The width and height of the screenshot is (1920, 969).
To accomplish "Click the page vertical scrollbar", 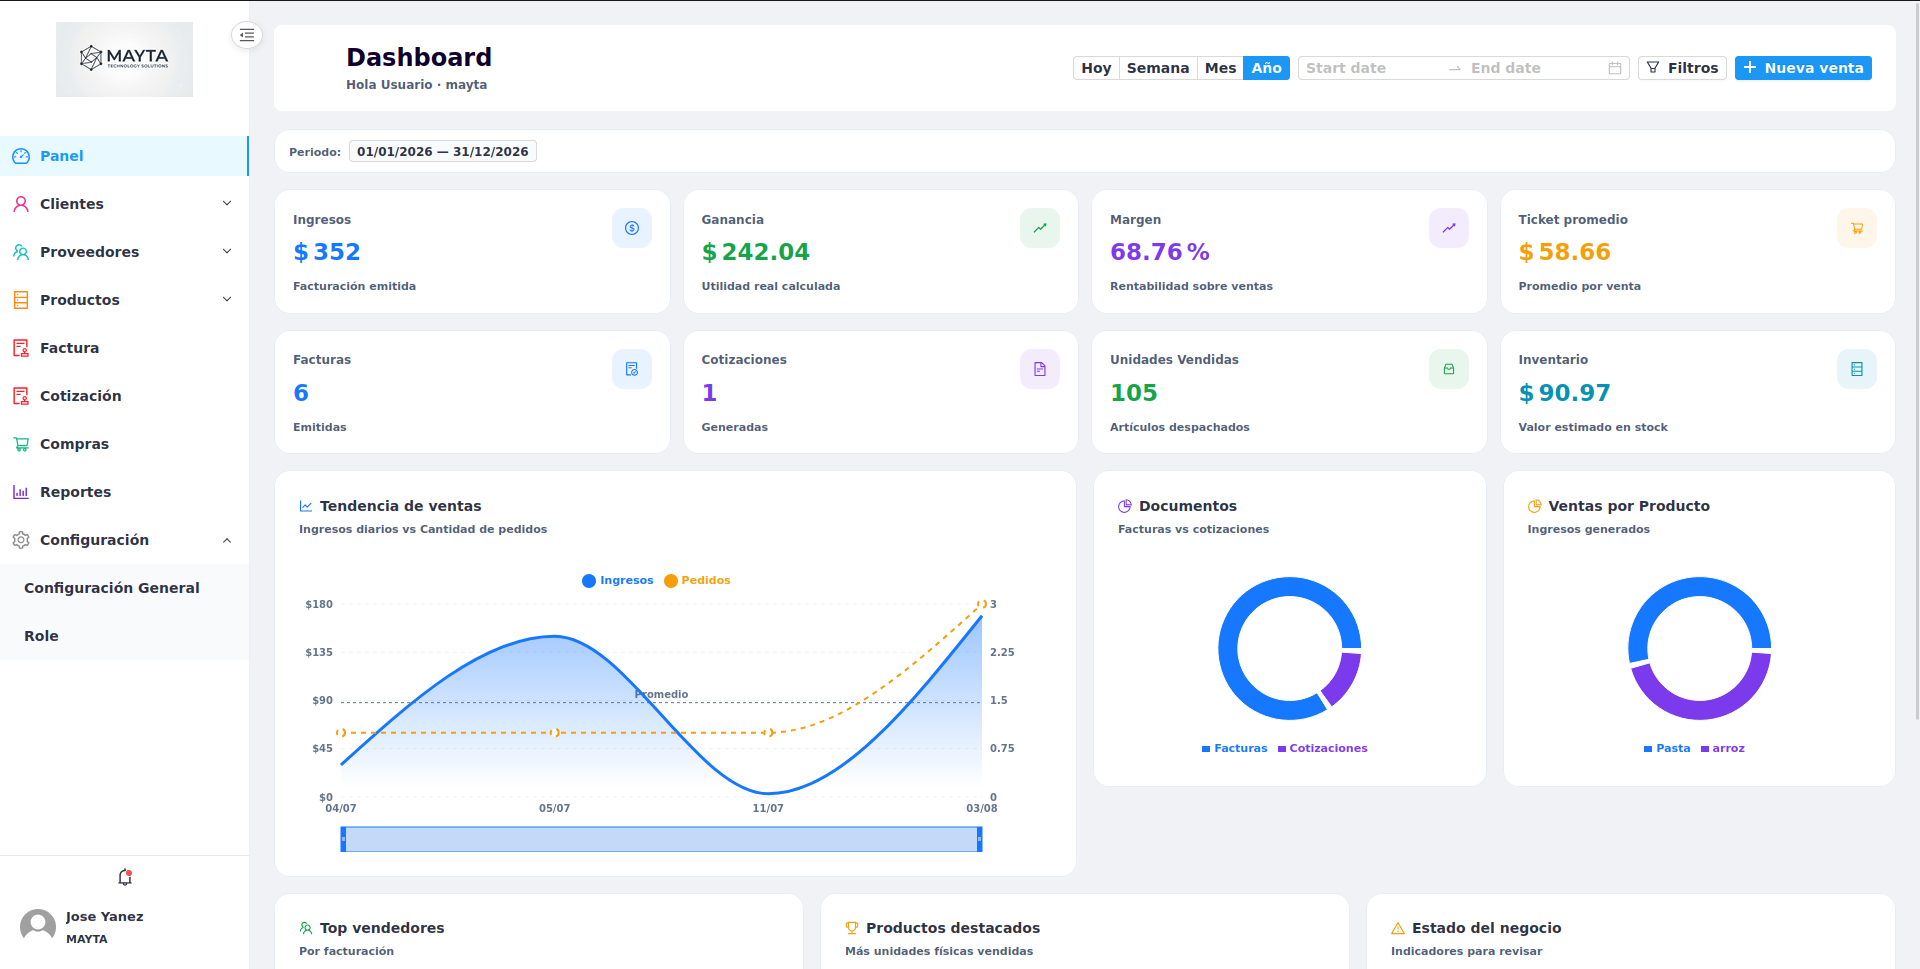I will click(1917, 360).
